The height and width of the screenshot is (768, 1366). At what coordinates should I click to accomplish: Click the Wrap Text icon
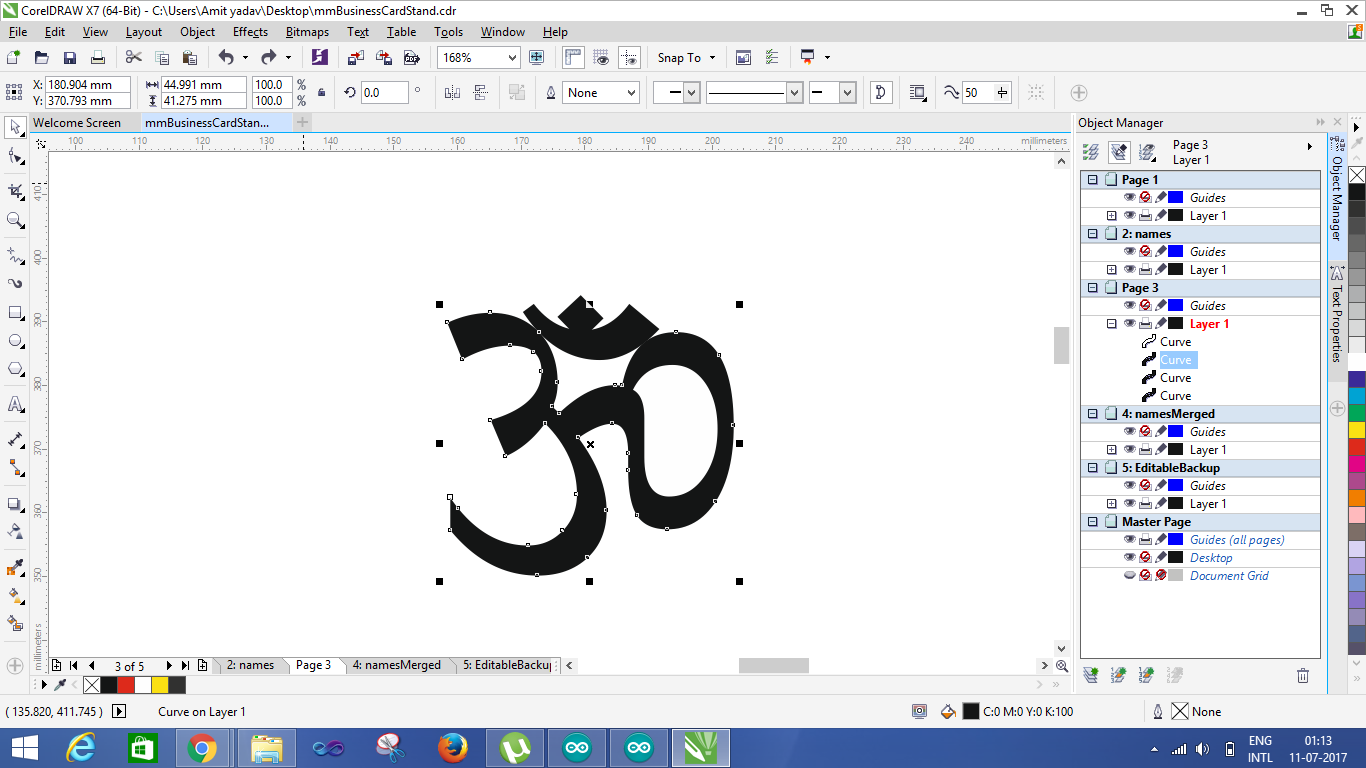(918, 93)
